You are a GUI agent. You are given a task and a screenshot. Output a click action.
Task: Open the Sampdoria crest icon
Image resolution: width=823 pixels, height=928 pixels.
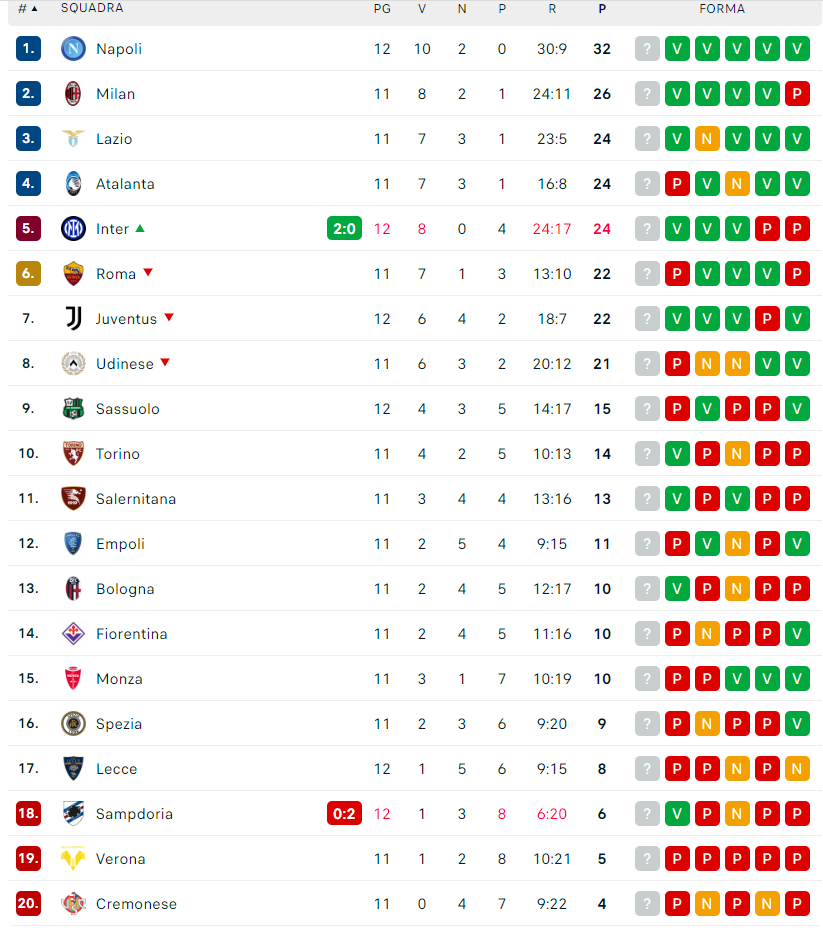point(73,813)
